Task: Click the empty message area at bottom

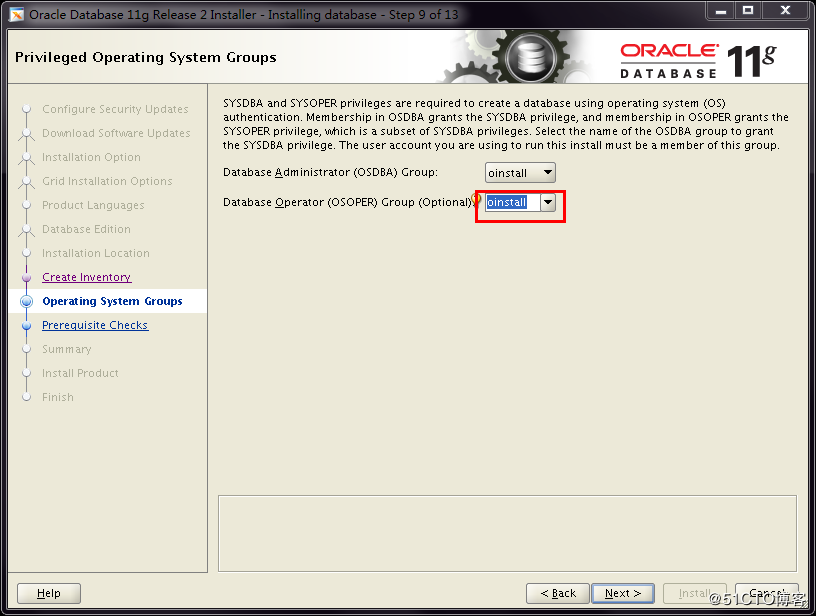Action: click(507, 533)
